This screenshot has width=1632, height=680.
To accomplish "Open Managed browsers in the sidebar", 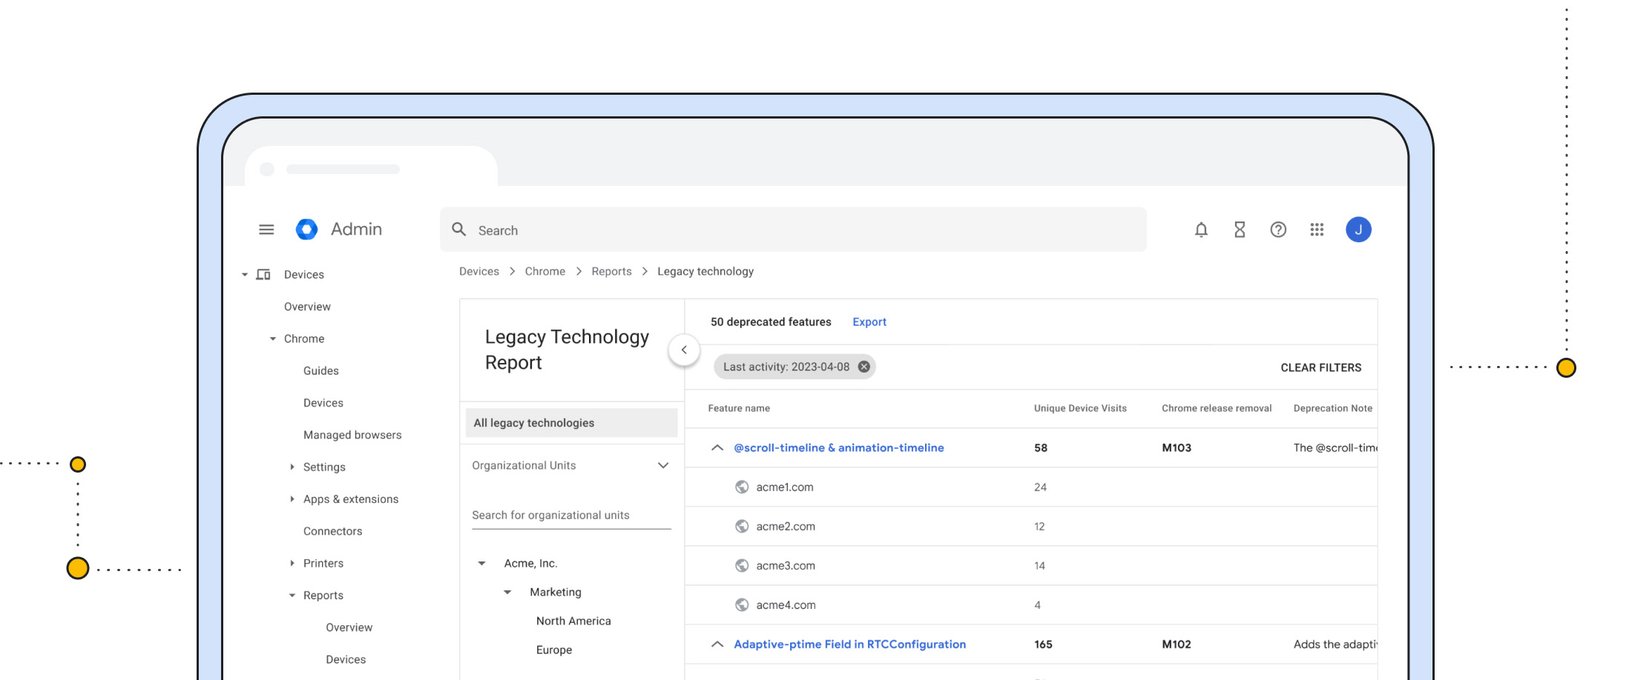I will pyautogui.click(x=352, y=435).
